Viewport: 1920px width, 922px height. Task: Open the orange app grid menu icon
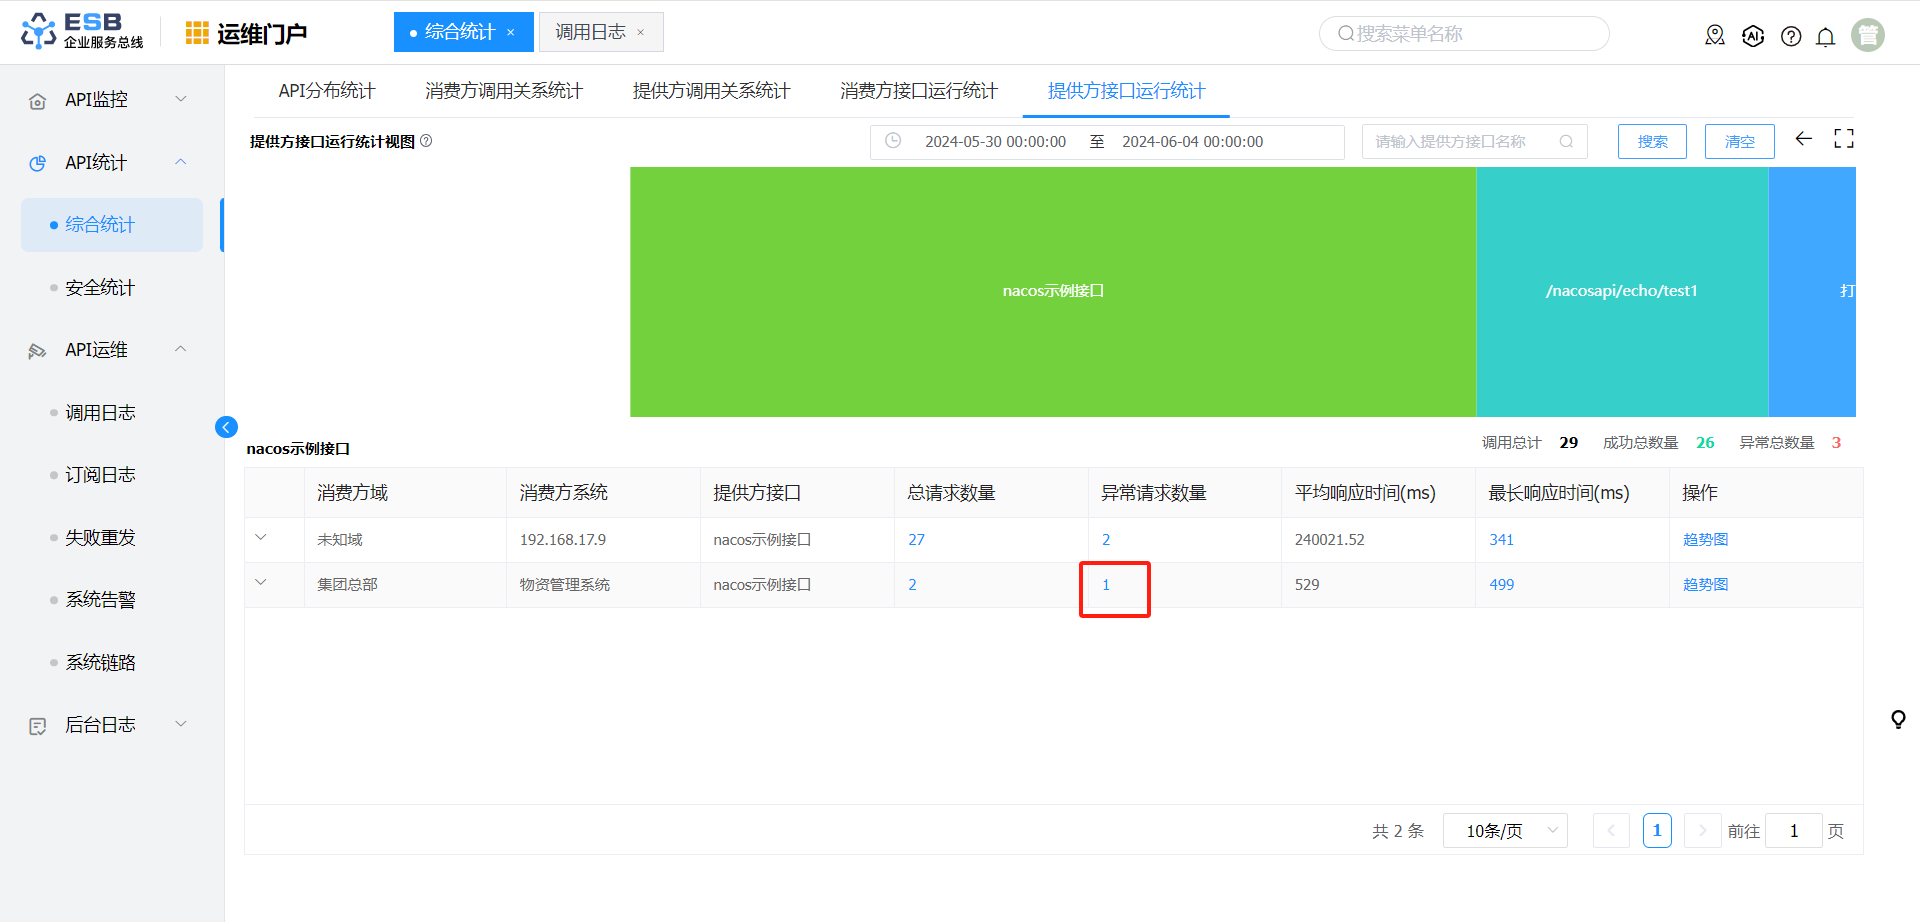point(197,33)
